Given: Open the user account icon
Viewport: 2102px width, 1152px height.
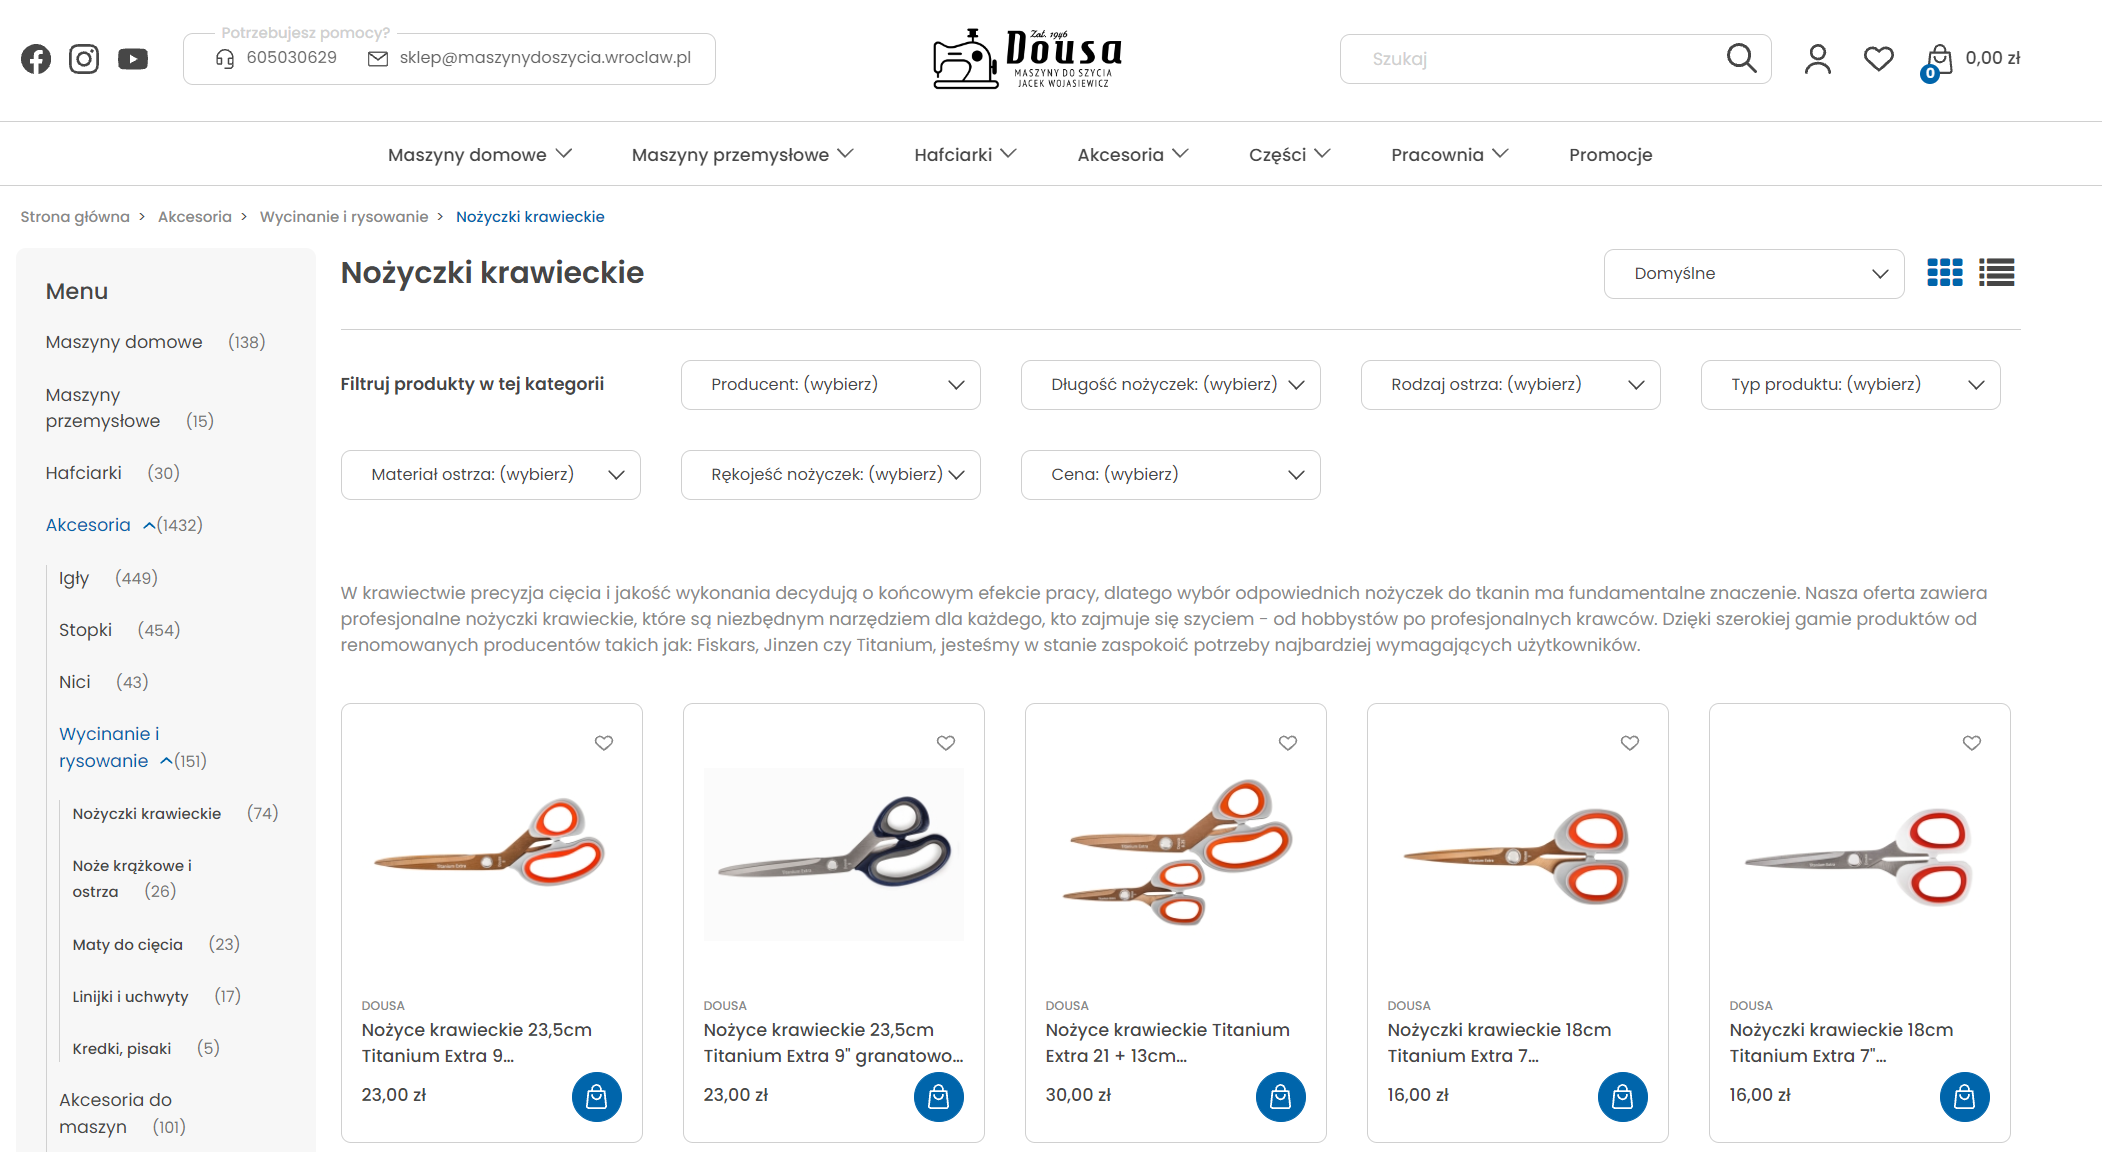Looking at the screenshot, I should tap(1818, 59).
